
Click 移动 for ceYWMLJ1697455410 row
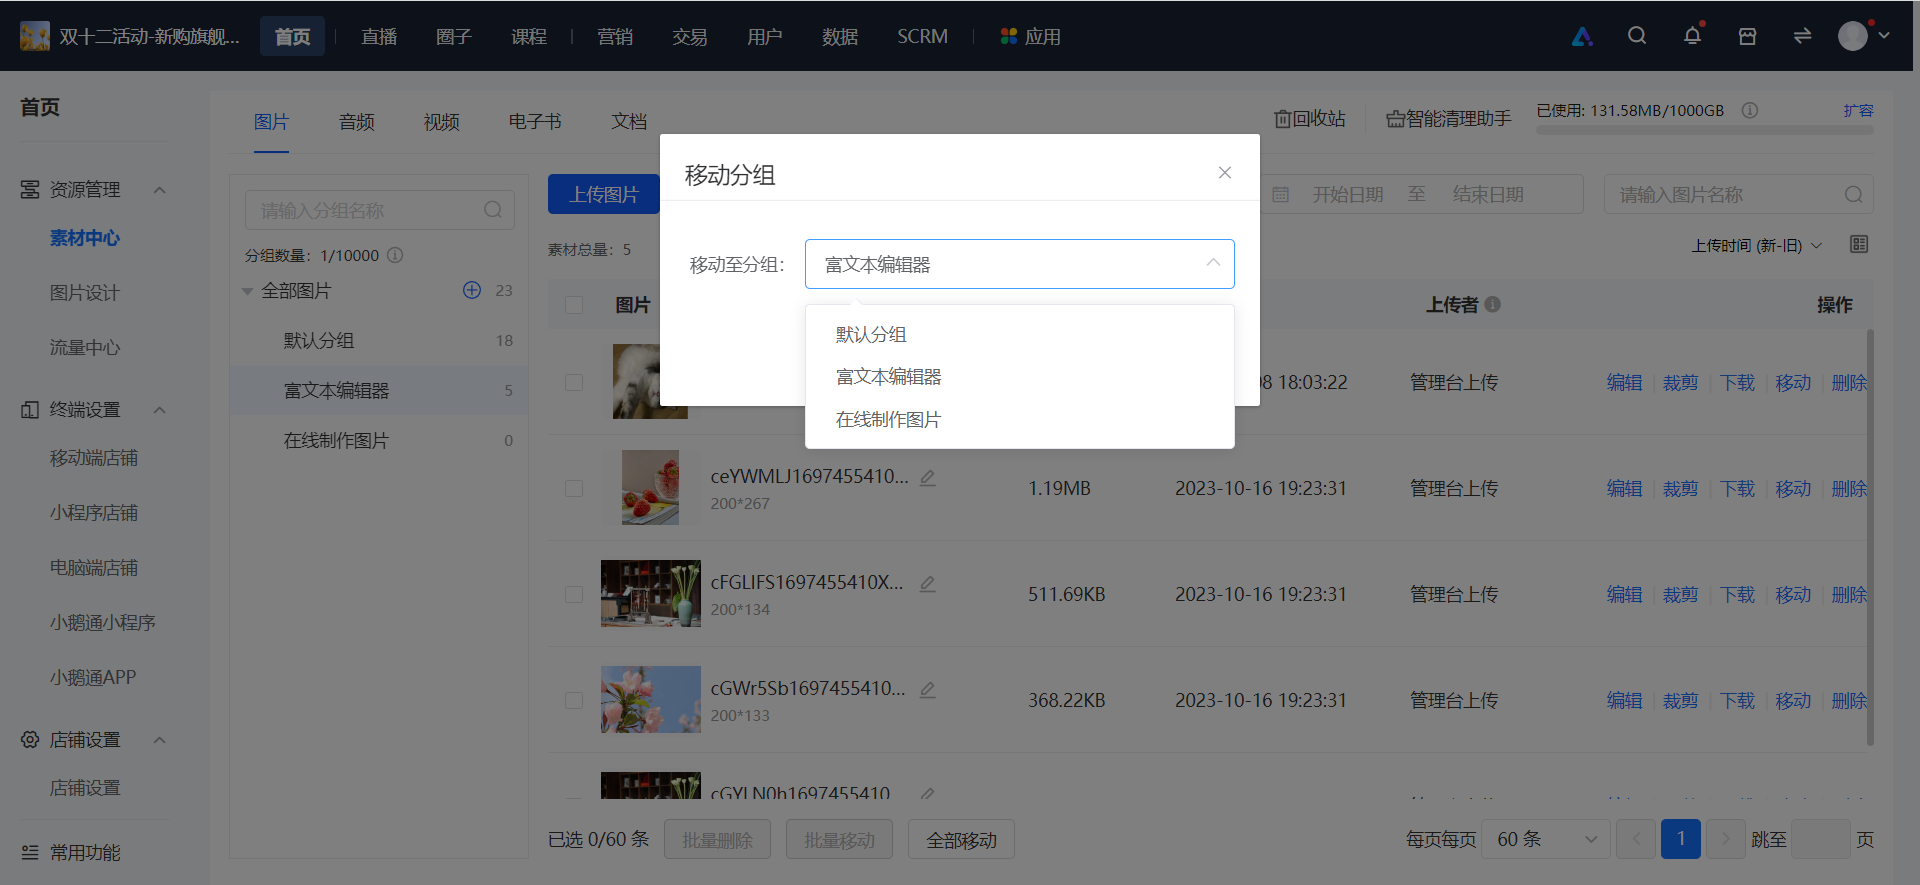click(1793, 488)
